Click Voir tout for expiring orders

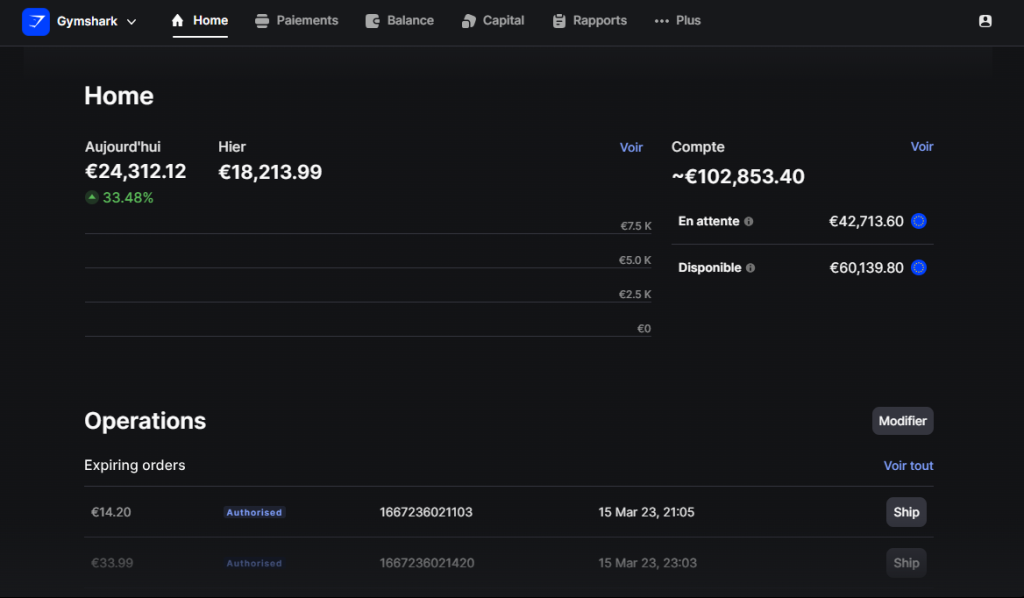(x=908, y=466)
